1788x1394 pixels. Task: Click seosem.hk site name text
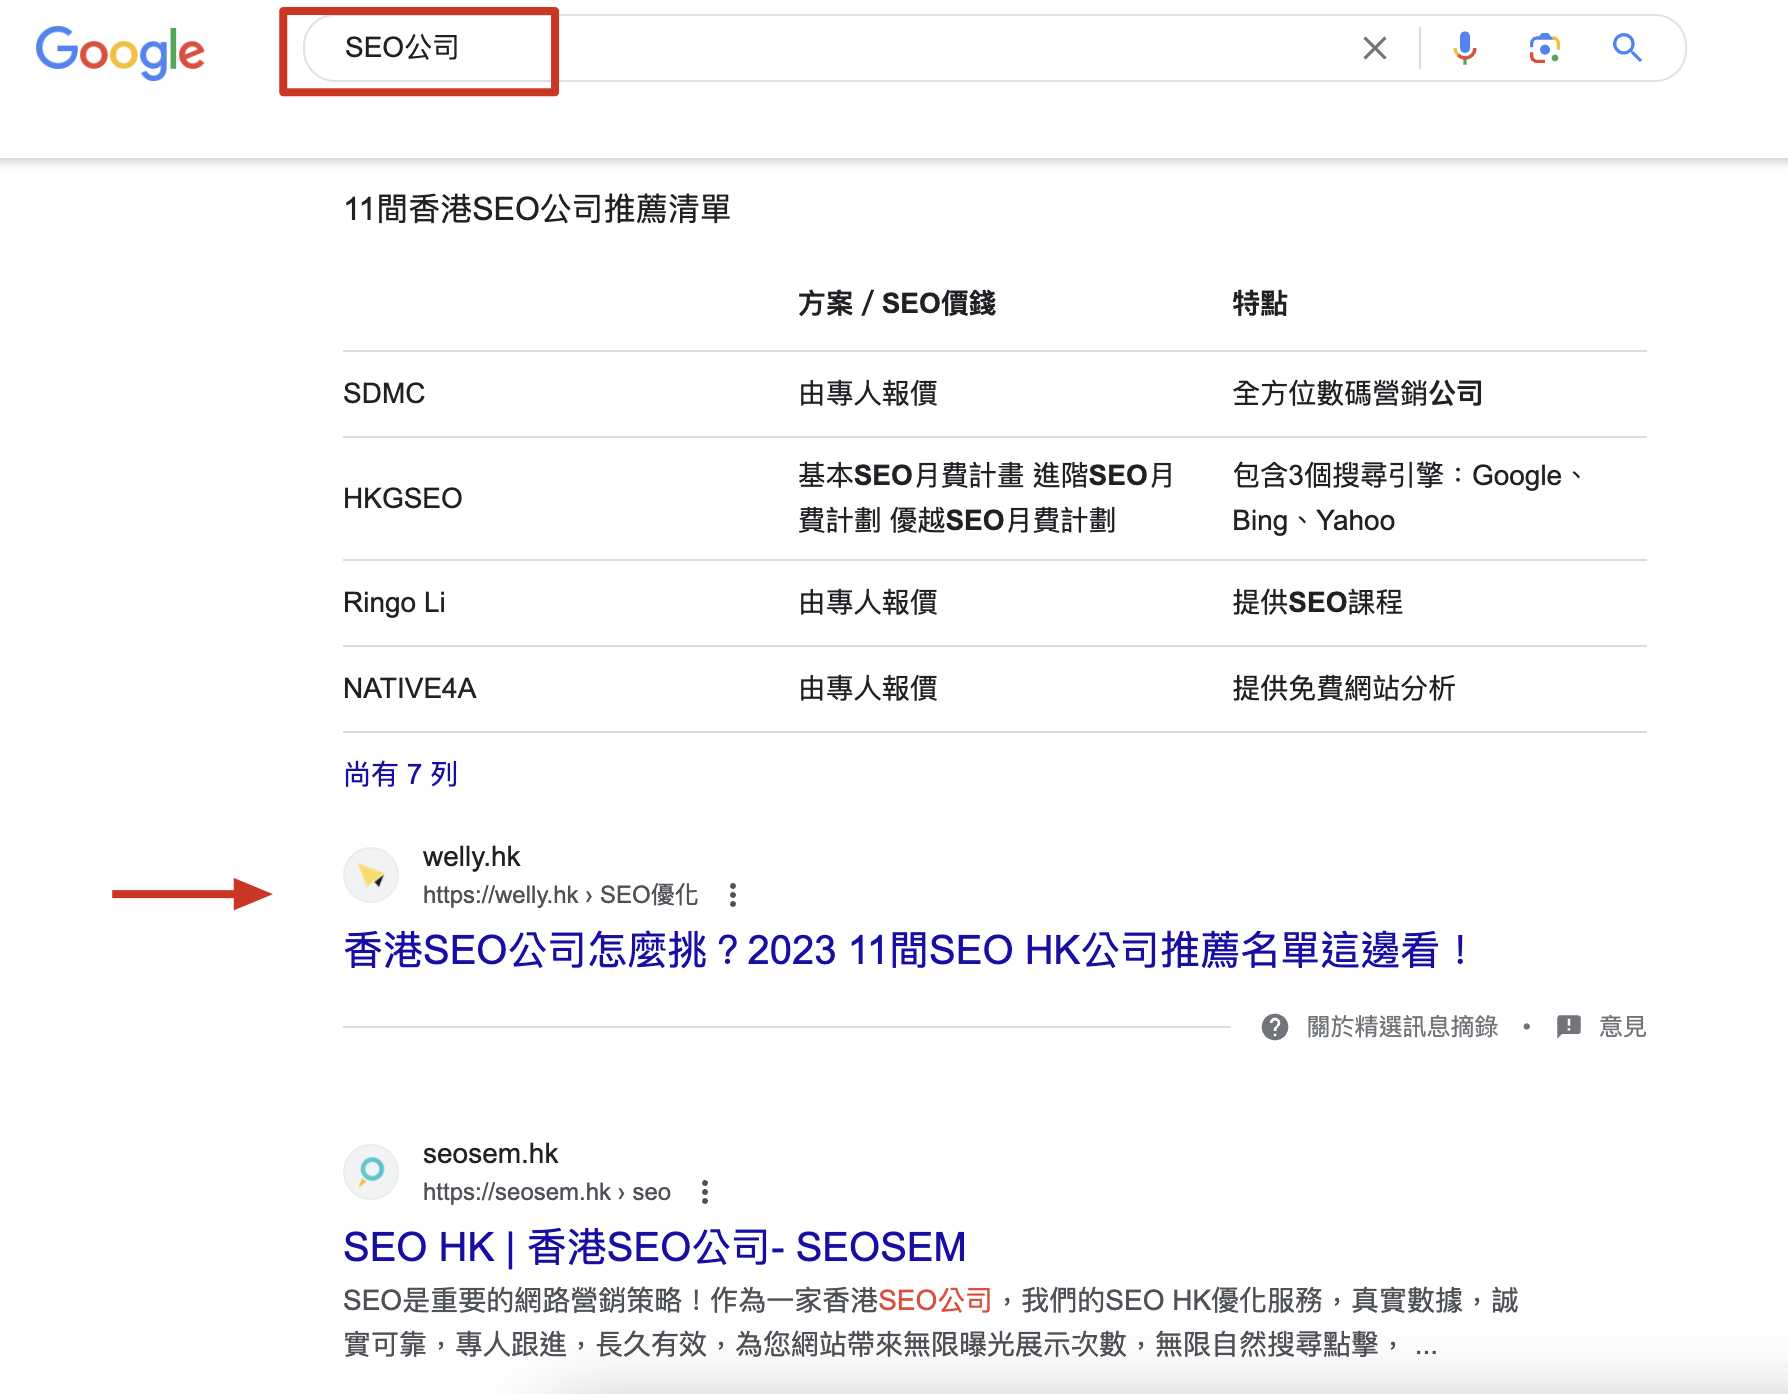click(490, 1154)
